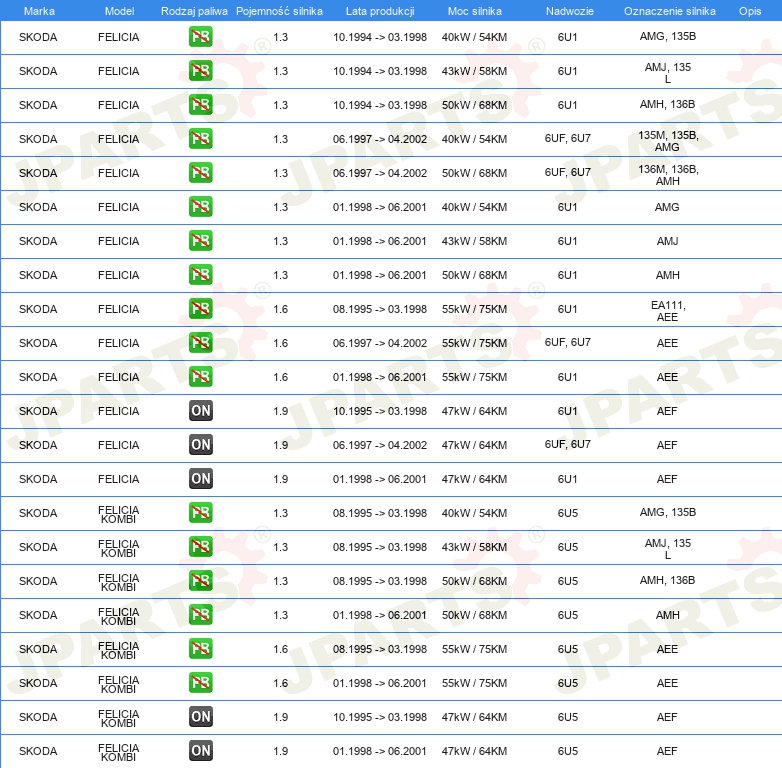The image size is (782, 768).
Task: Click '01.1998 -> 06.2001' in Kombi AEE row
Action: 380,683
